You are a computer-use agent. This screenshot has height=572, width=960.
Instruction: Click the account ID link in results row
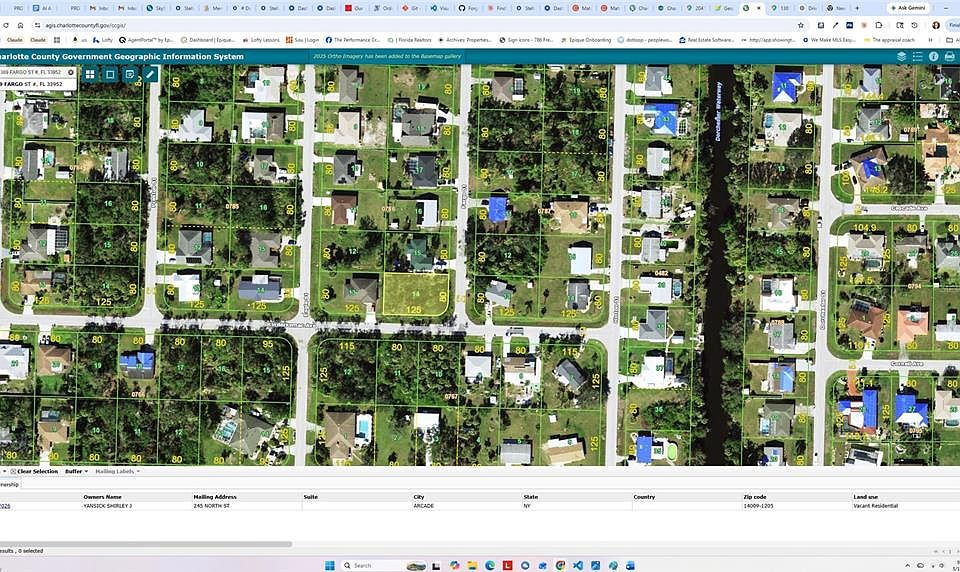(5, 506)
